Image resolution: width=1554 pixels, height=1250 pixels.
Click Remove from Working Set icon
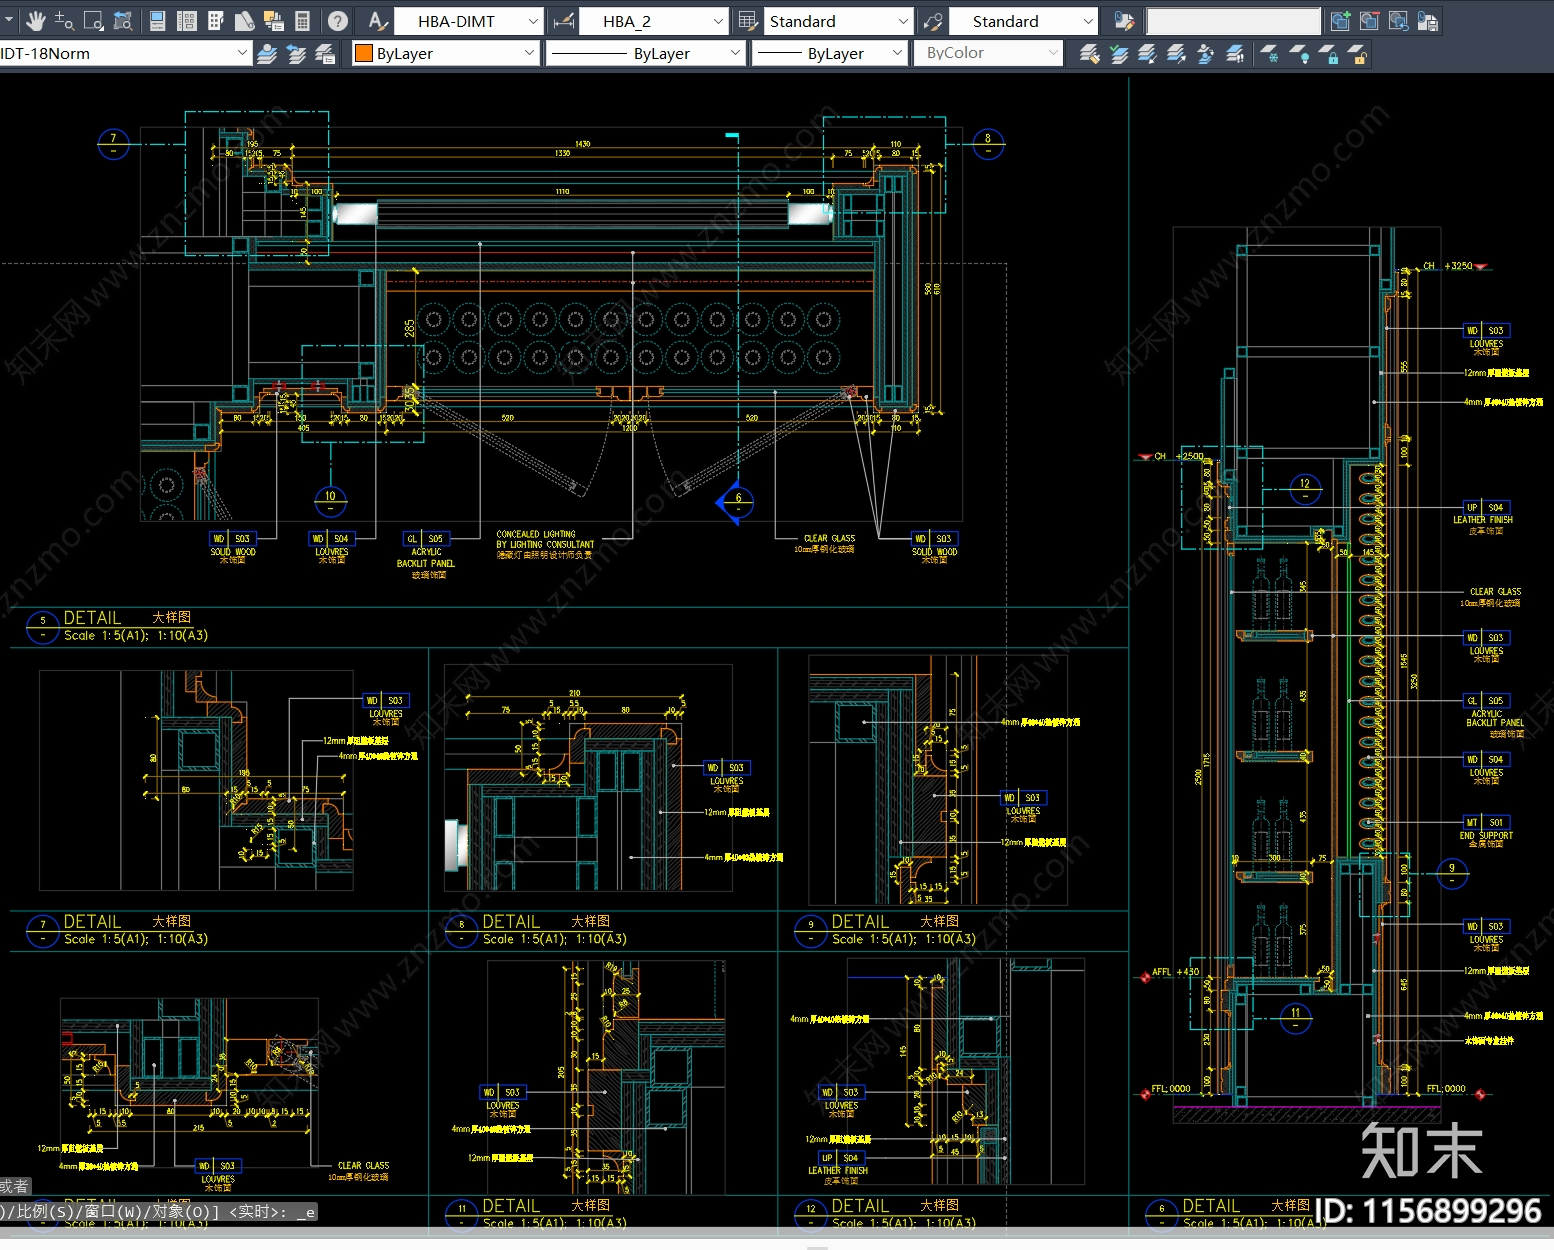(x=1370, y=21)
